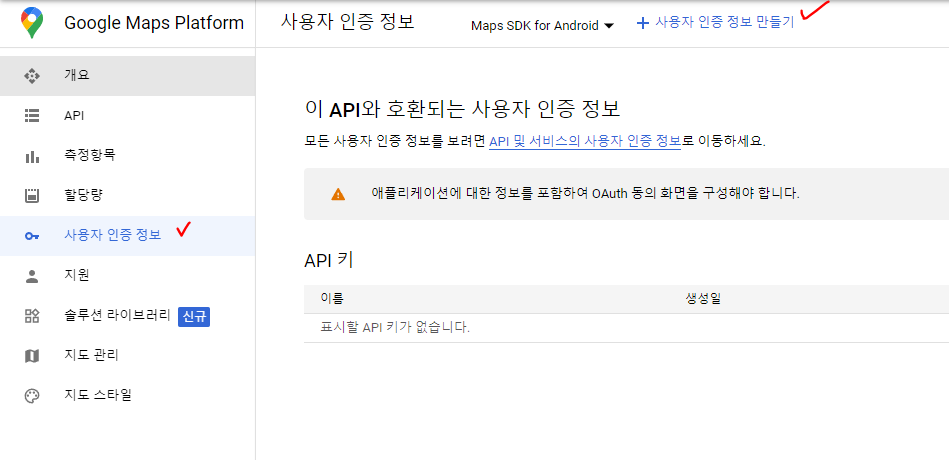The width and height of the screenshot is (949, 460).
Task: Click the 사용자 인증 정보 page title
Action: click(347, 22)
